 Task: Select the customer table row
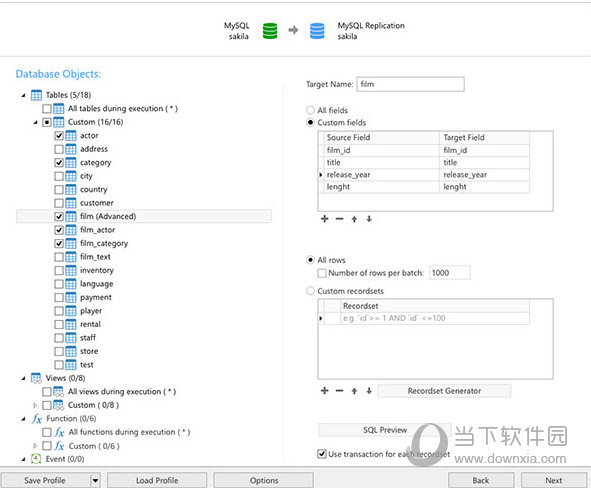[144, 203]
